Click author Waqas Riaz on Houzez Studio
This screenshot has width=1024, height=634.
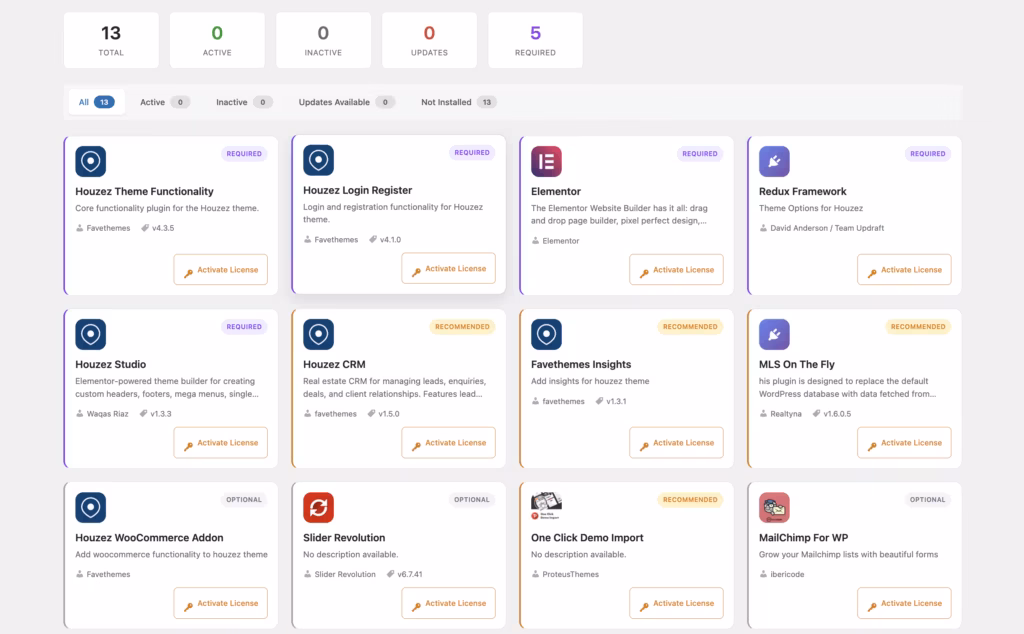click(103, 414)
